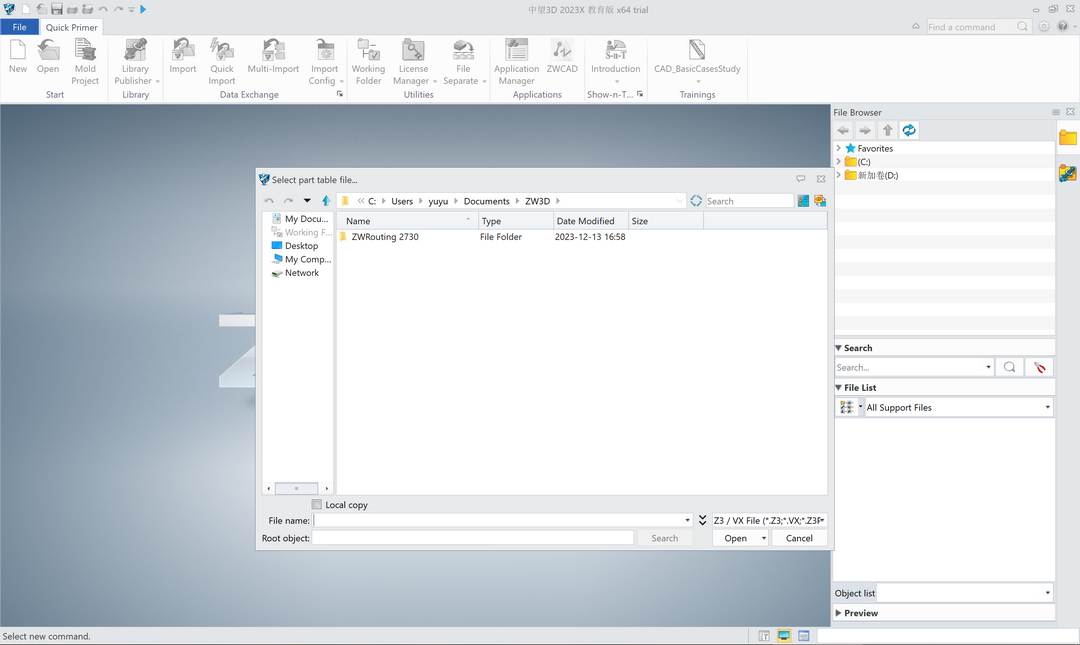This screenshot has height=645, width=1080.
Task: Enable the Local copy checkbox
Action: click(x=317, y=505)
